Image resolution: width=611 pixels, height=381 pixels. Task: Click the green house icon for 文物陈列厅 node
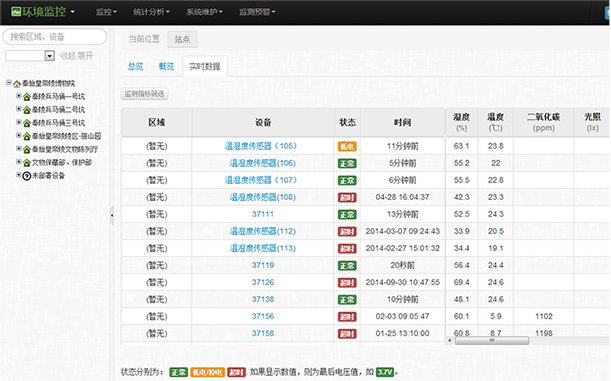tap(26, 150)
